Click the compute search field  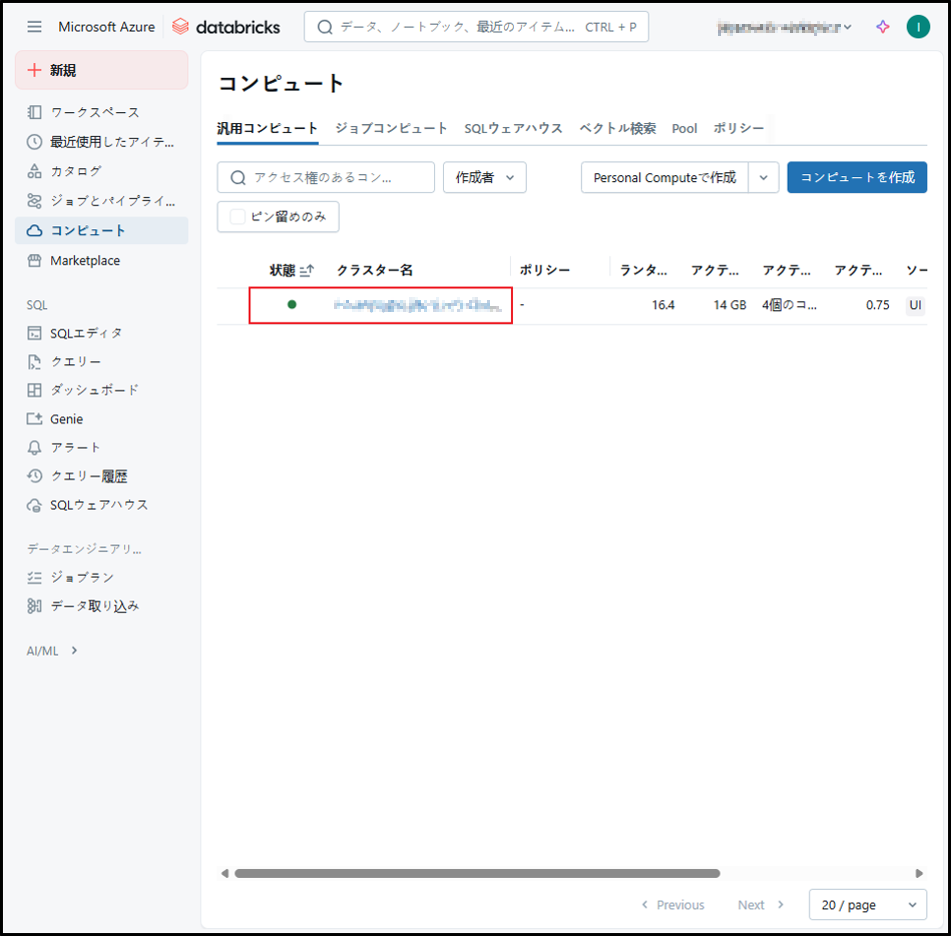point(326,177)
